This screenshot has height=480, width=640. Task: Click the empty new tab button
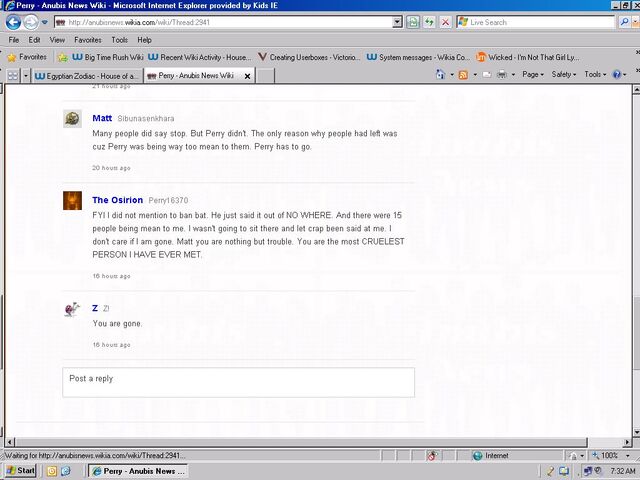(x=265, y=76)
